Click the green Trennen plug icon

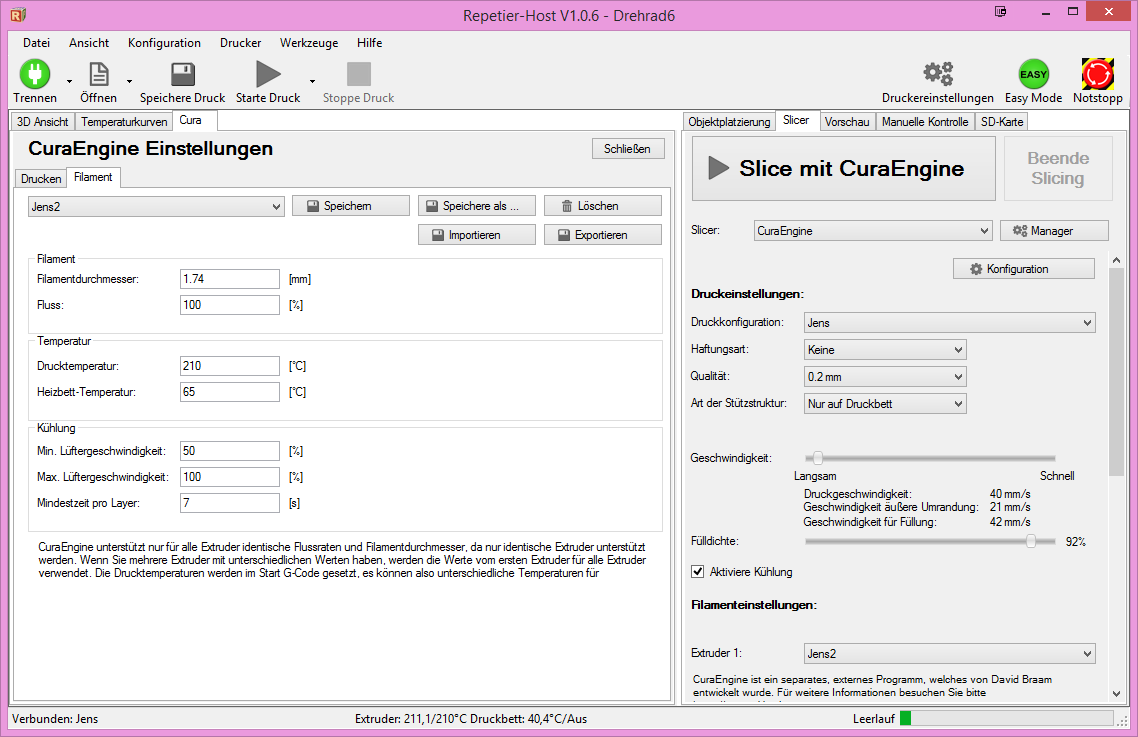(x=34, y=74)
